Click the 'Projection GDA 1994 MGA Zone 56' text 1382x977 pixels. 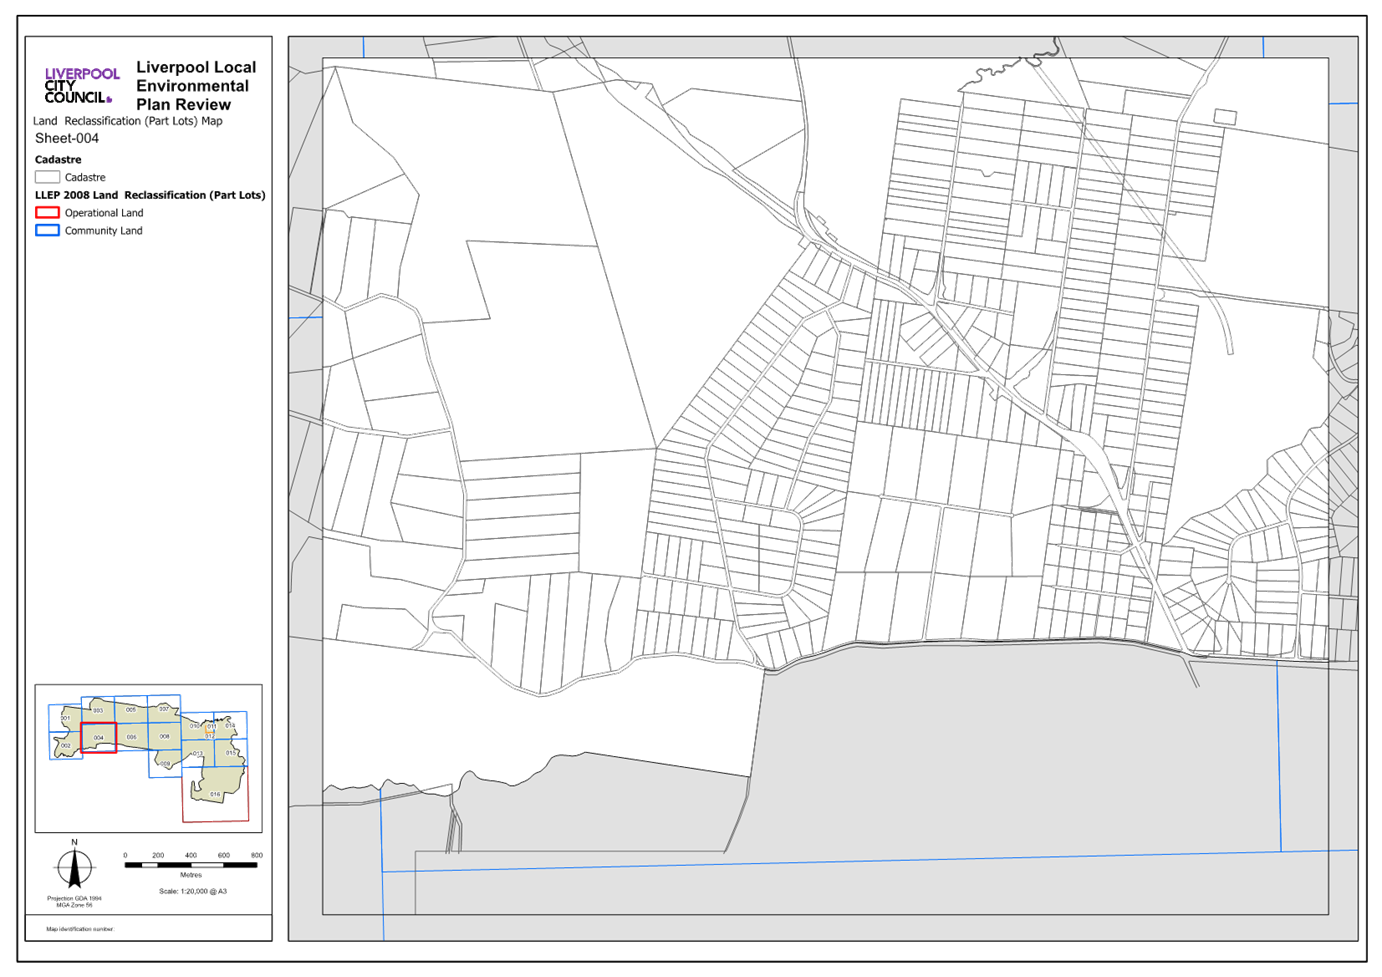pos(74,902)
